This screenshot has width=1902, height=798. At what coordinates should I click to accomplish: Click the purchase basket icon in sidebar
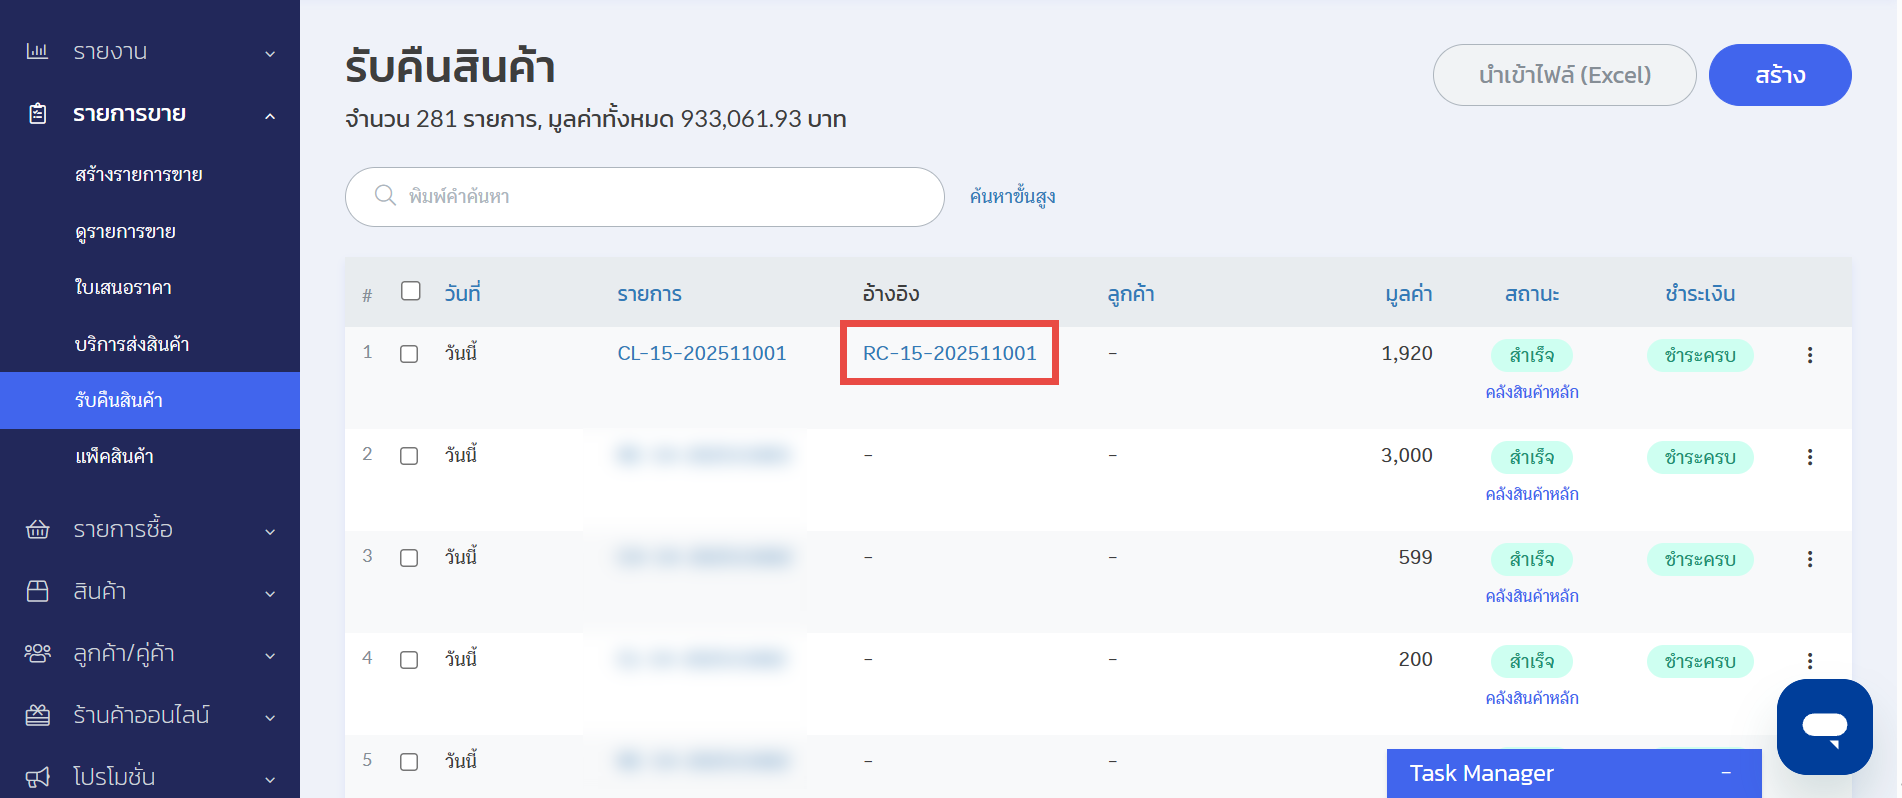37,529
